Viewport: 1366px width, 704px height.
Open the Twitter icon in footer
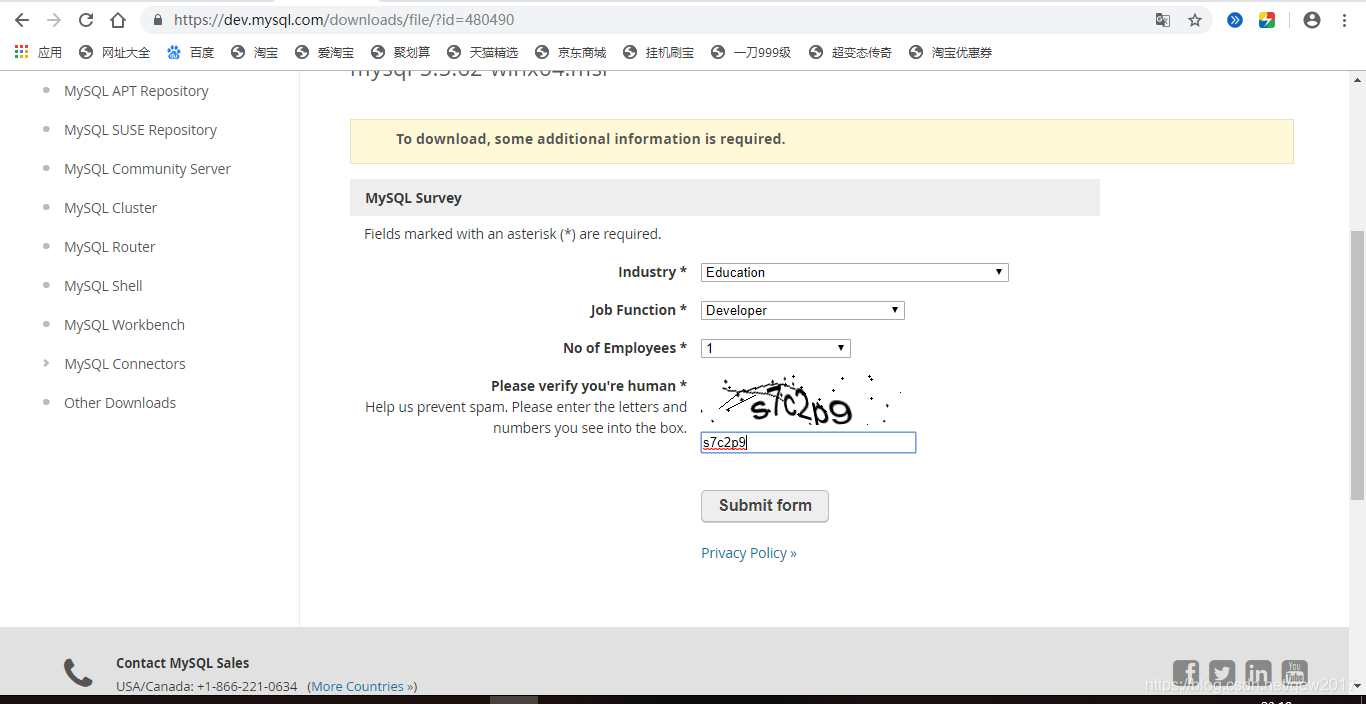click(x=1222, y=674)
